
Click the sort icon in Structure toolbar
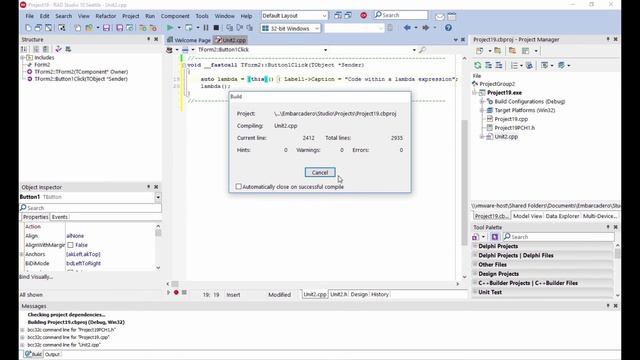(x=24, y=49)
